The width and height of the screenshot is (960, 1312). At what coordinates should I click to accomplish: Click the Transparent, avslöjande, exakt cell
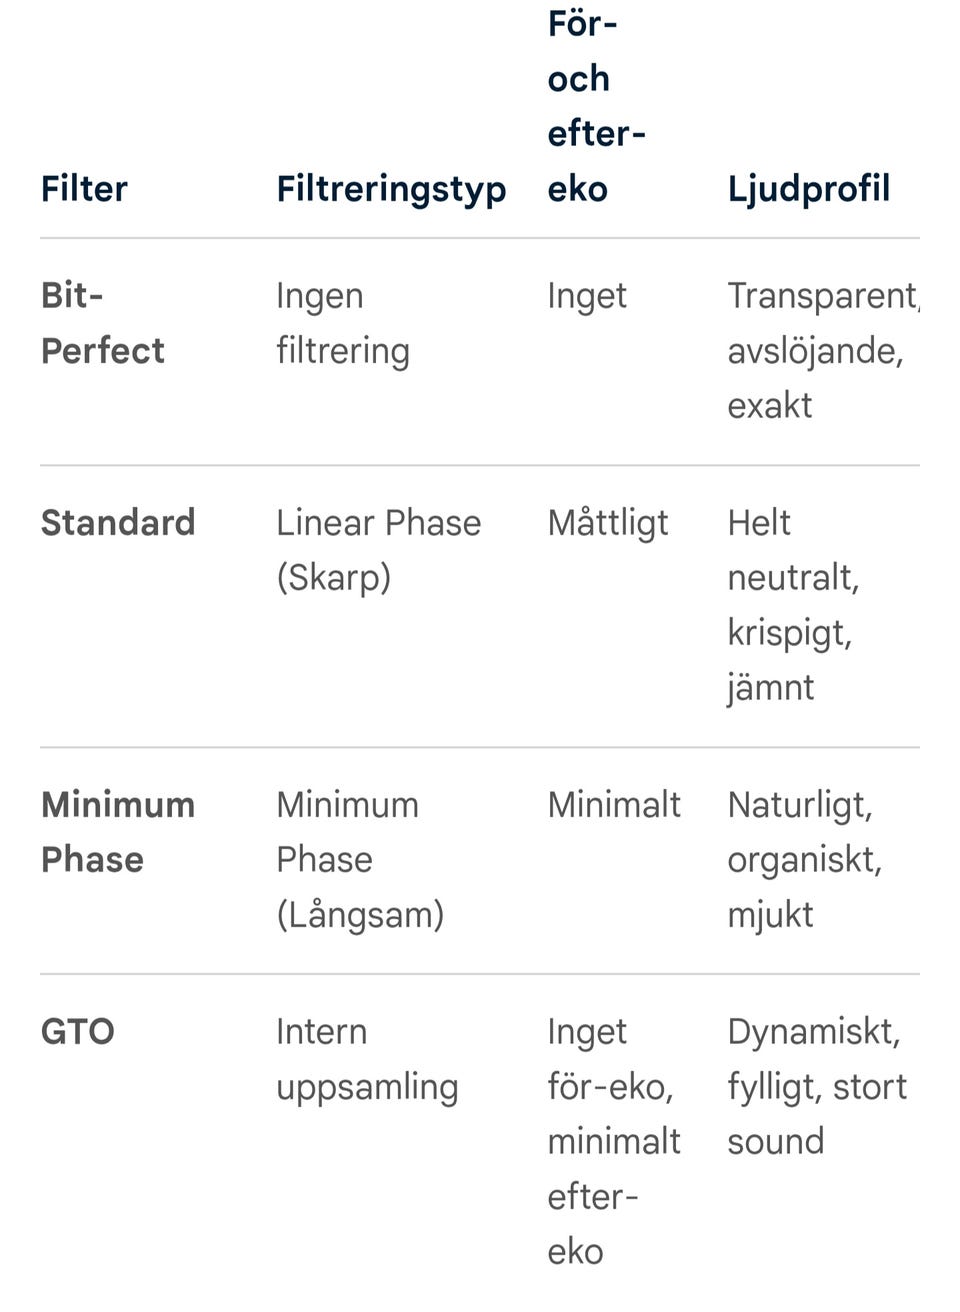tap(823, 351)
